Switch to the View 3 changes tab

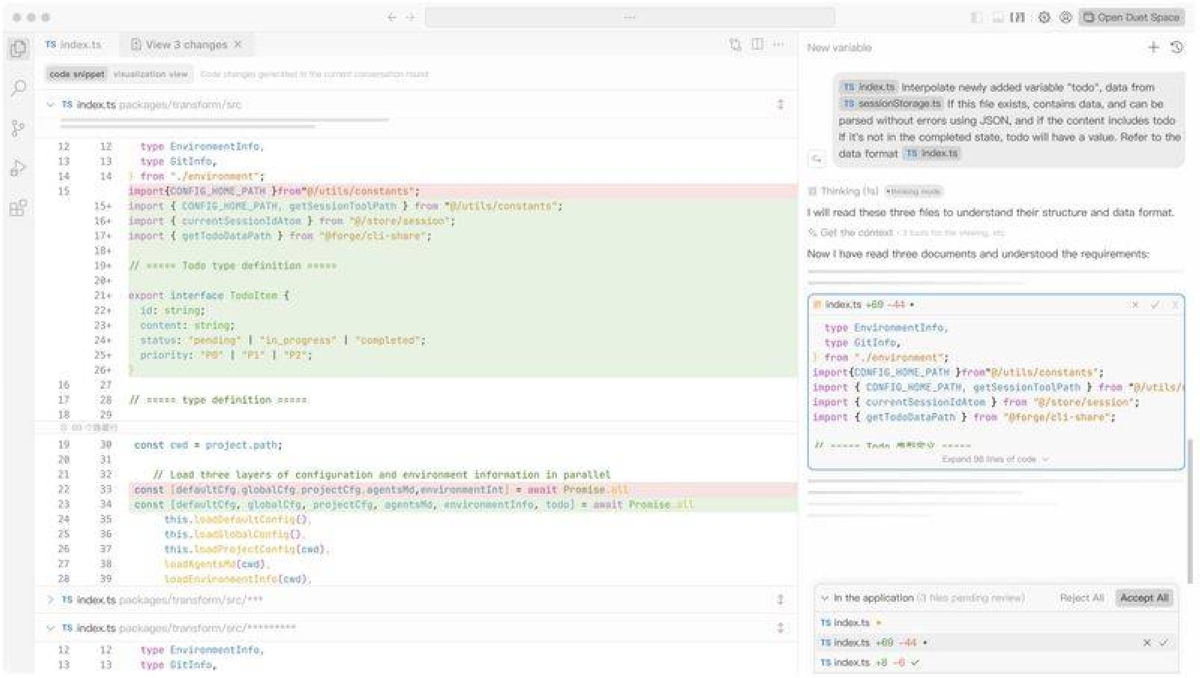coord(186,45)
